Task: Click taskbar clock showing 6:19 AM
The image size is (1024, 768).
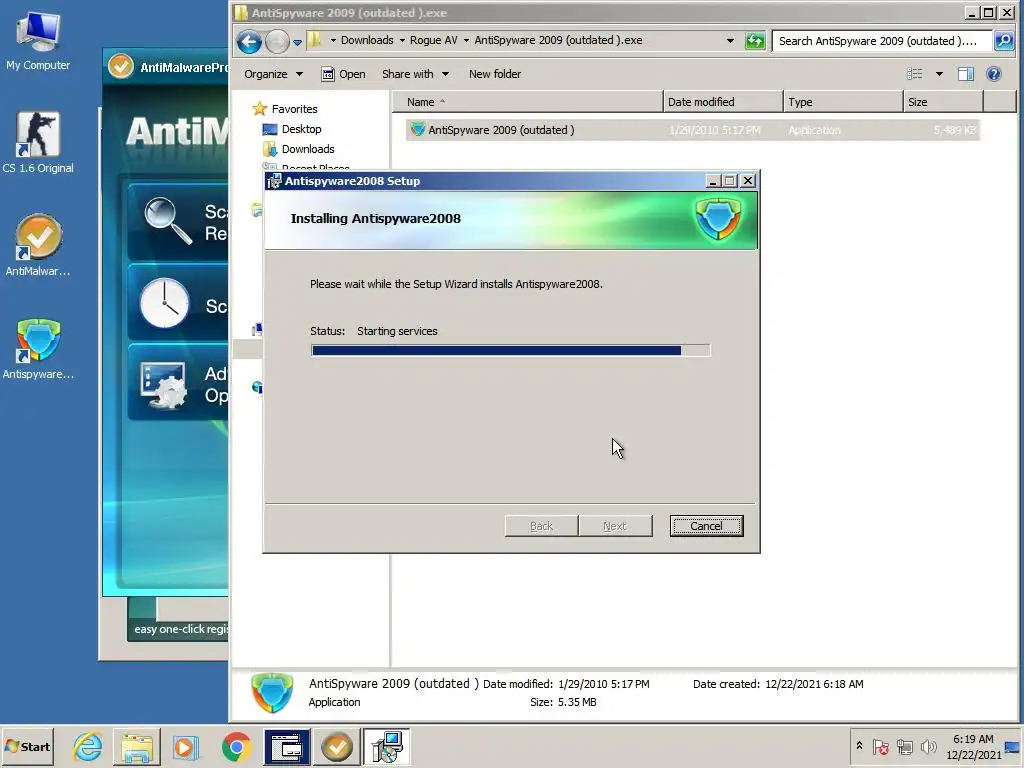Action: click(973, 746)
